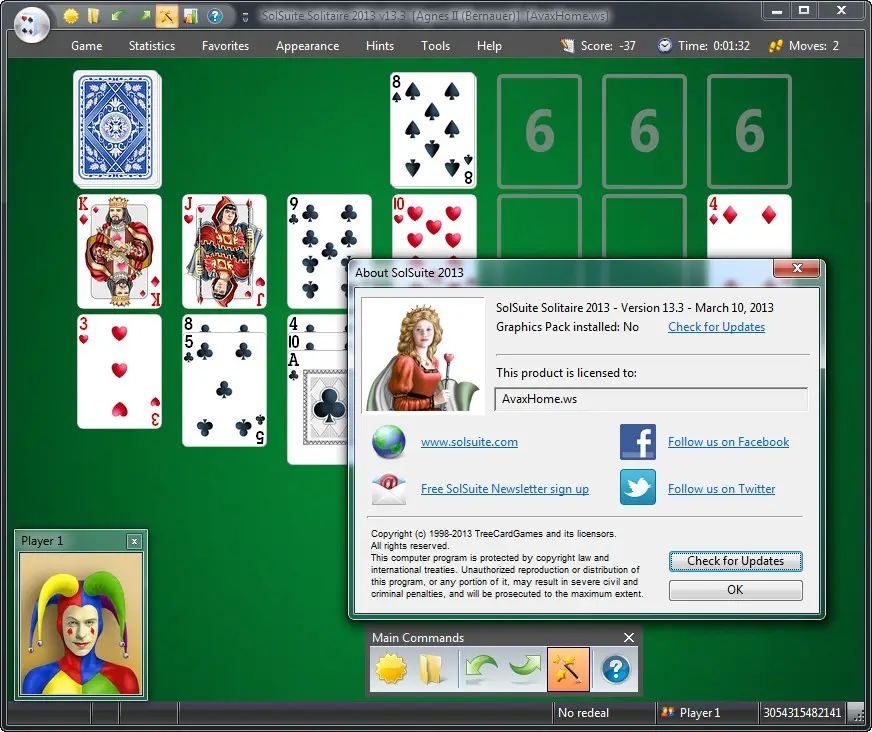Open the www.solsuite.com link

click(469, 442)
